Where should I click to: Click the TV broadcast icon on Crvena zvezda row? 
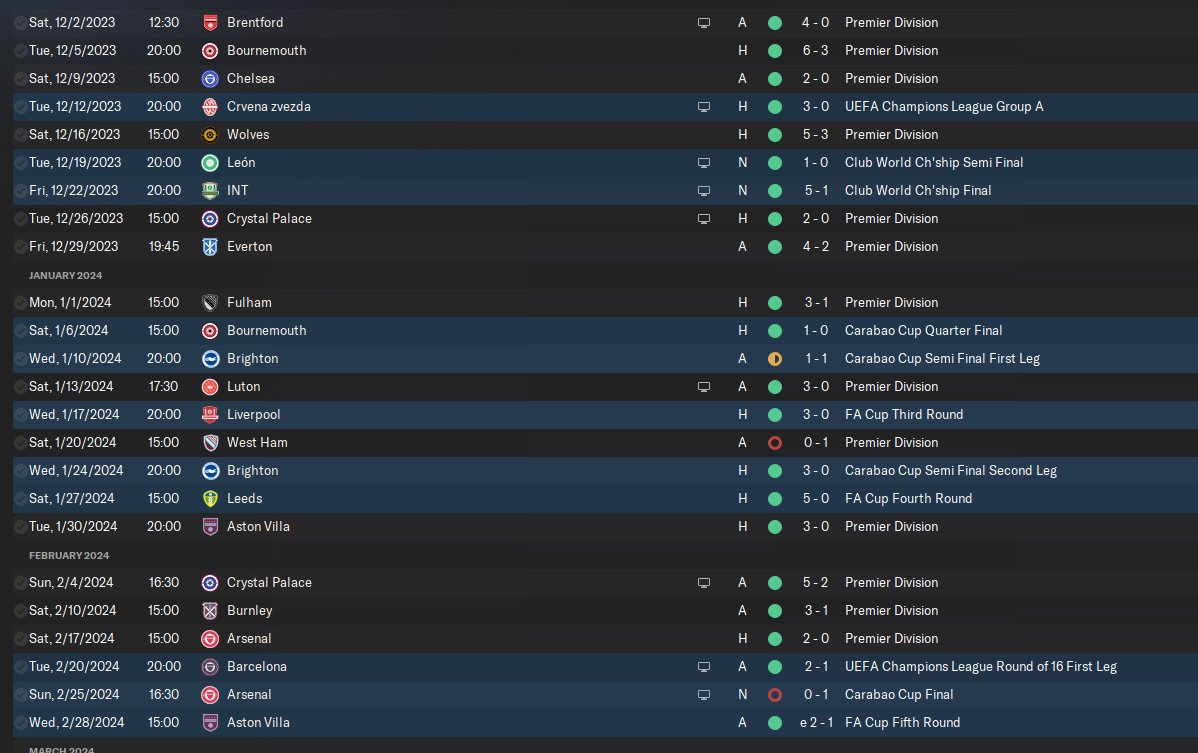click(x=704, y=107)
